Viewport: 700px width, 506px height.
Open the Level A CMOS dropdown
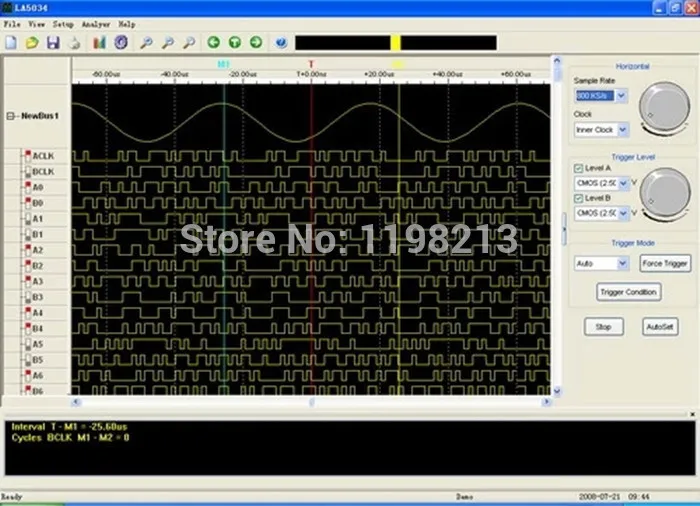point(624,183)
